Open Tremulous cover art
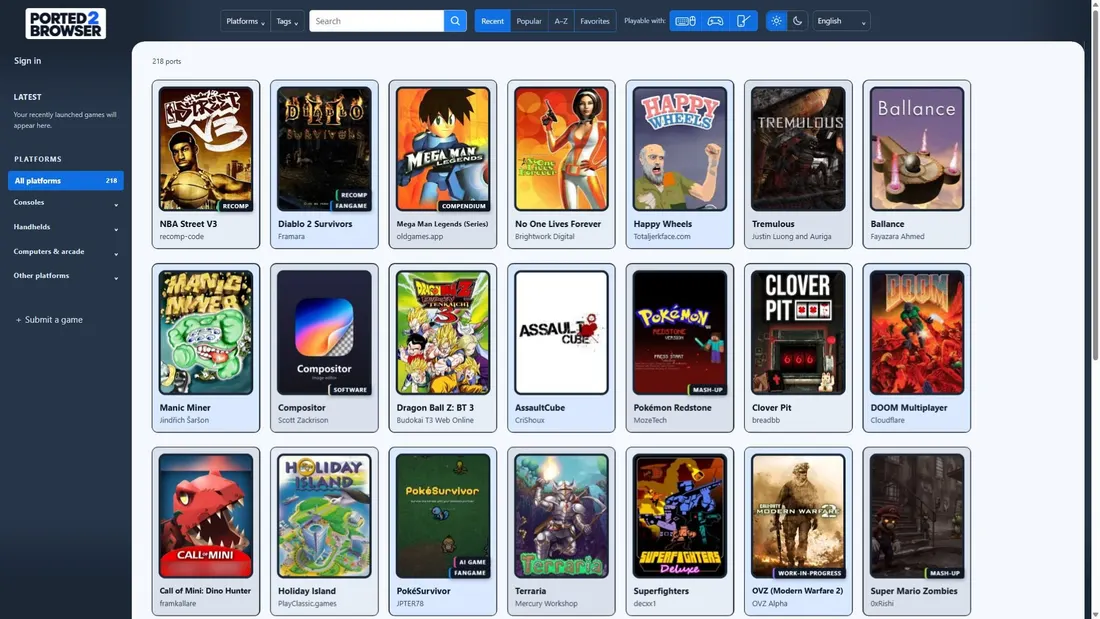Image resolution: width=1100 pixels, height=619 pixels. pos(798,149)
